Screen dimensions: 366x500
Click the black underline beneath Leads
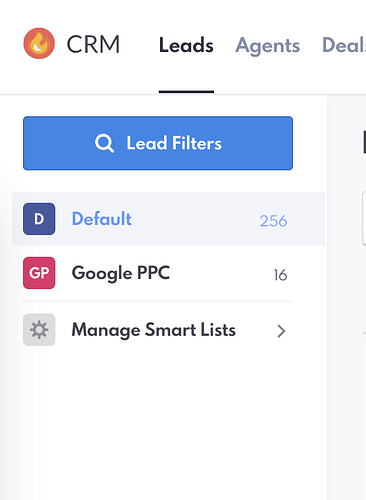coord(186,92)
